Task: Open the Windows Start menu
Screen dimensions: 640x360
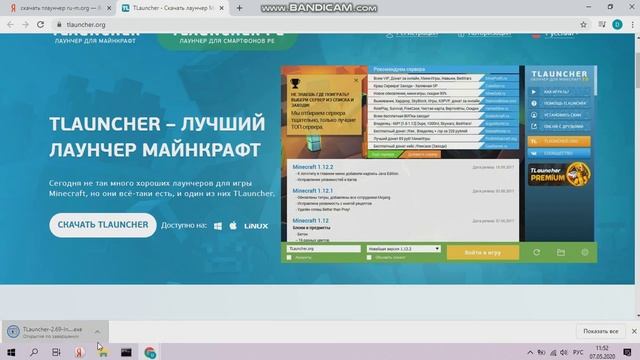Action: click(11, 352)
